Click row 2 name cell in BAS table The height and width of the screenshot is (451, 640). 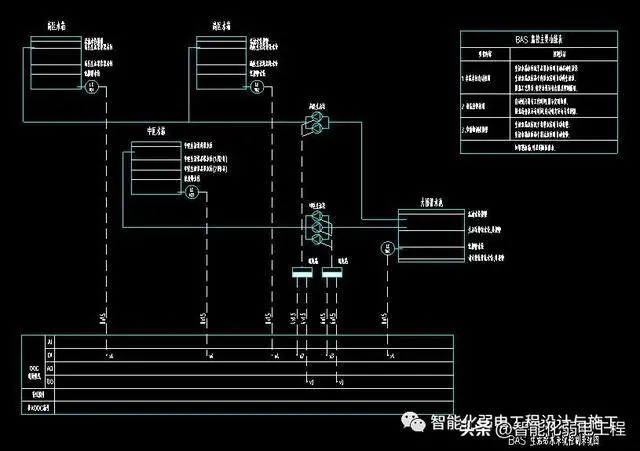[x=485, y=106]
